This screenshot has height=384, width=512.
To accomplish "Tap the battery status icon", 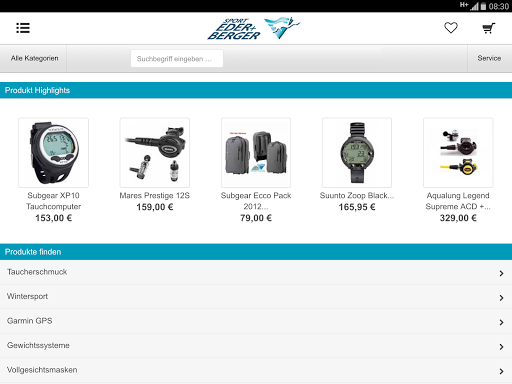I will coord(483,6).
